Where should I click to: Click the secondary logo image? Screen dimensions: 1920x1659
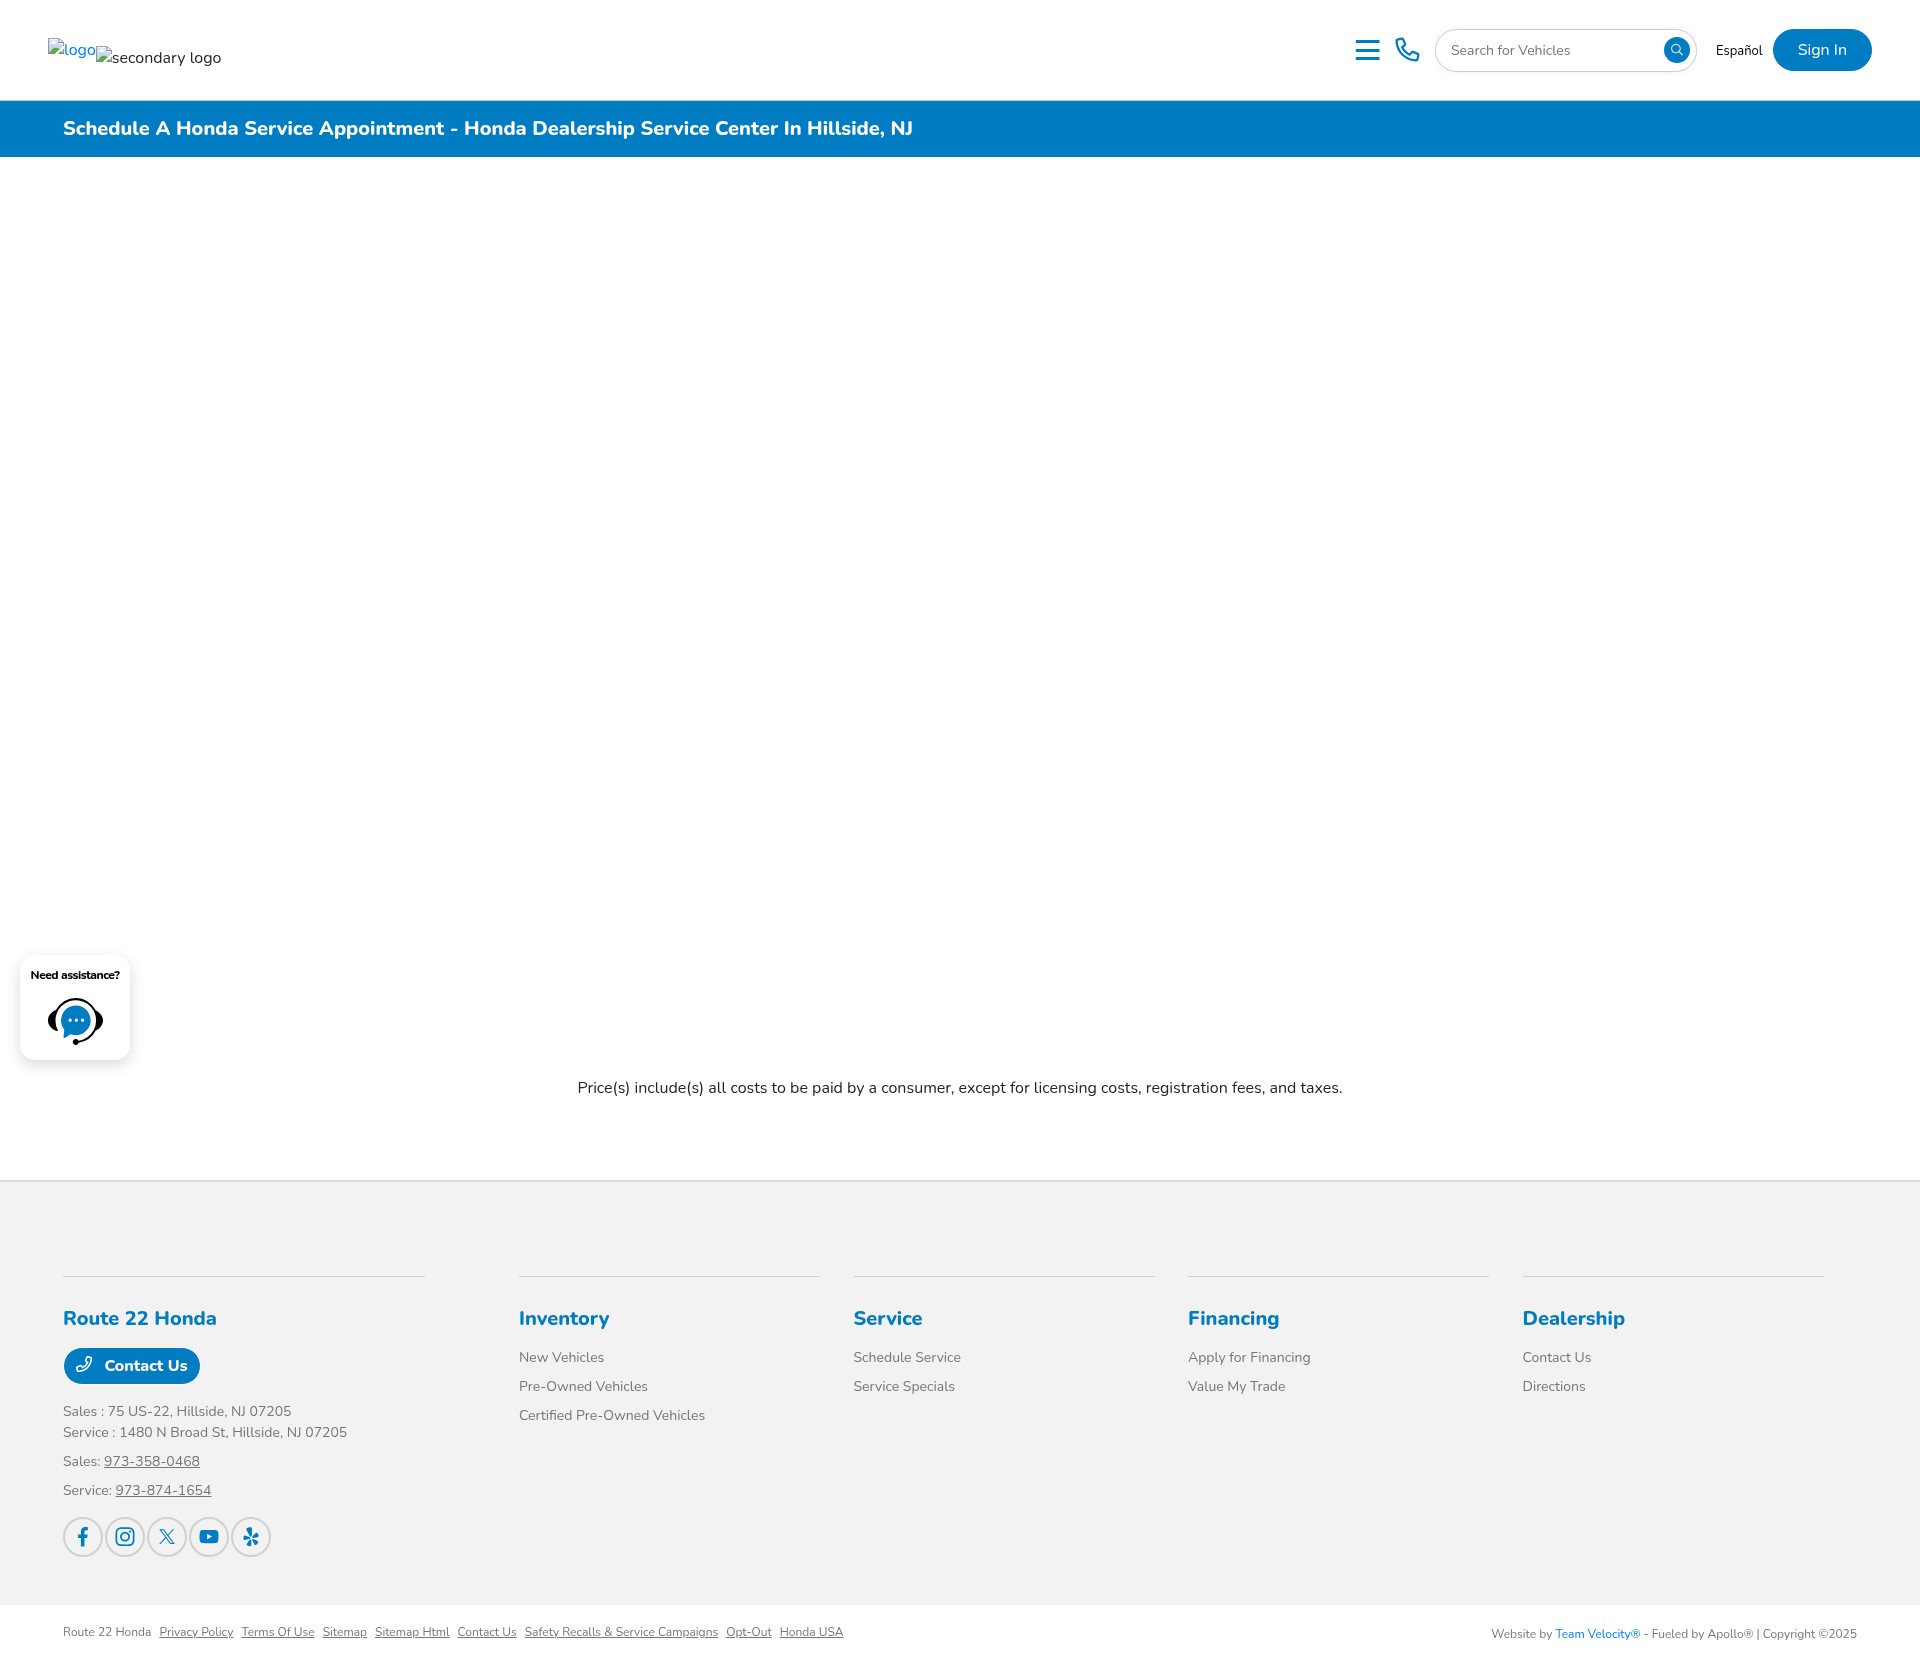159,57
